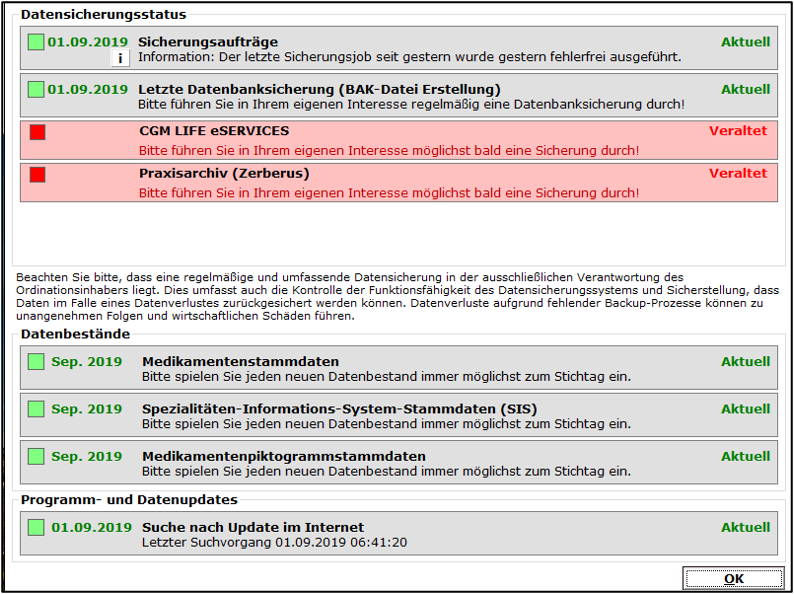The width and height of the screenshot is (794, 594).
Task: Click regelmäßig Datenbanksicherung hint under Letzte Datenbanksicherung
Action: 412,105
